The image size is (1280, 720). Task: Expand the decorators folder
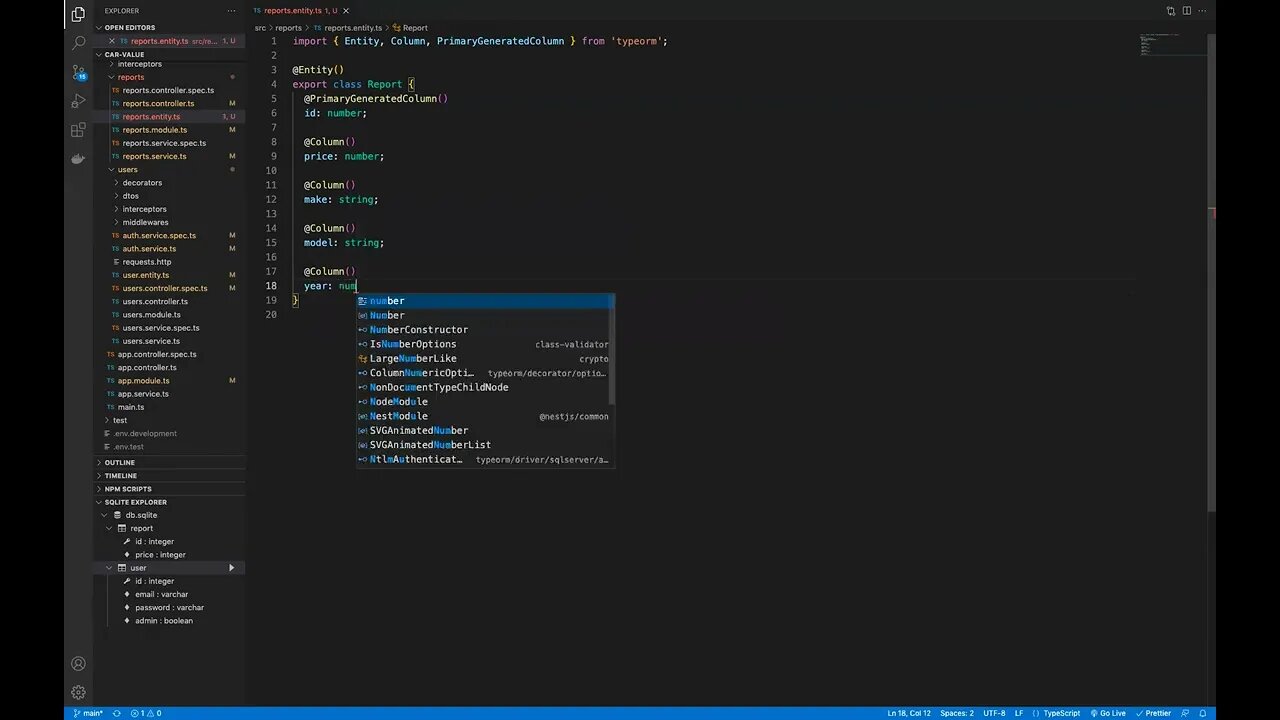(141, 183)
